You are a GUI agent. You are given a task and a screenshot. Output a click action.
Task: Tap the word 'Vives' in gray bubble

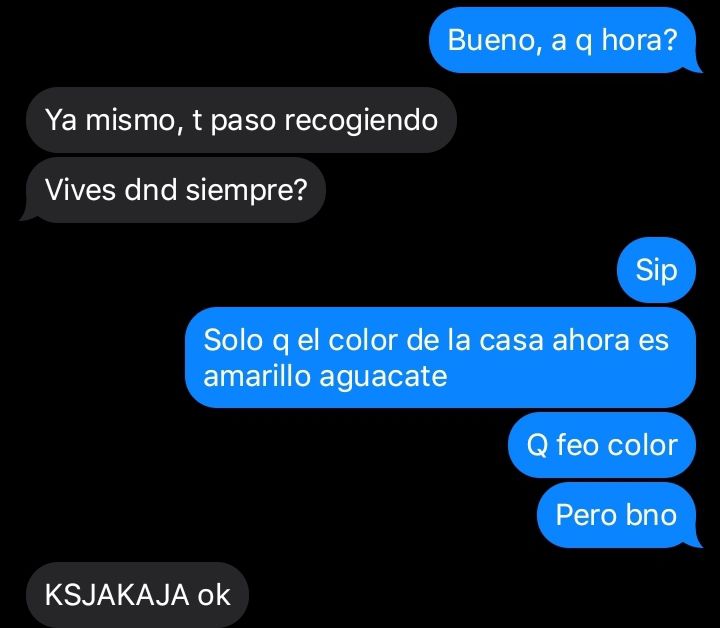click(x=80, y=190)
